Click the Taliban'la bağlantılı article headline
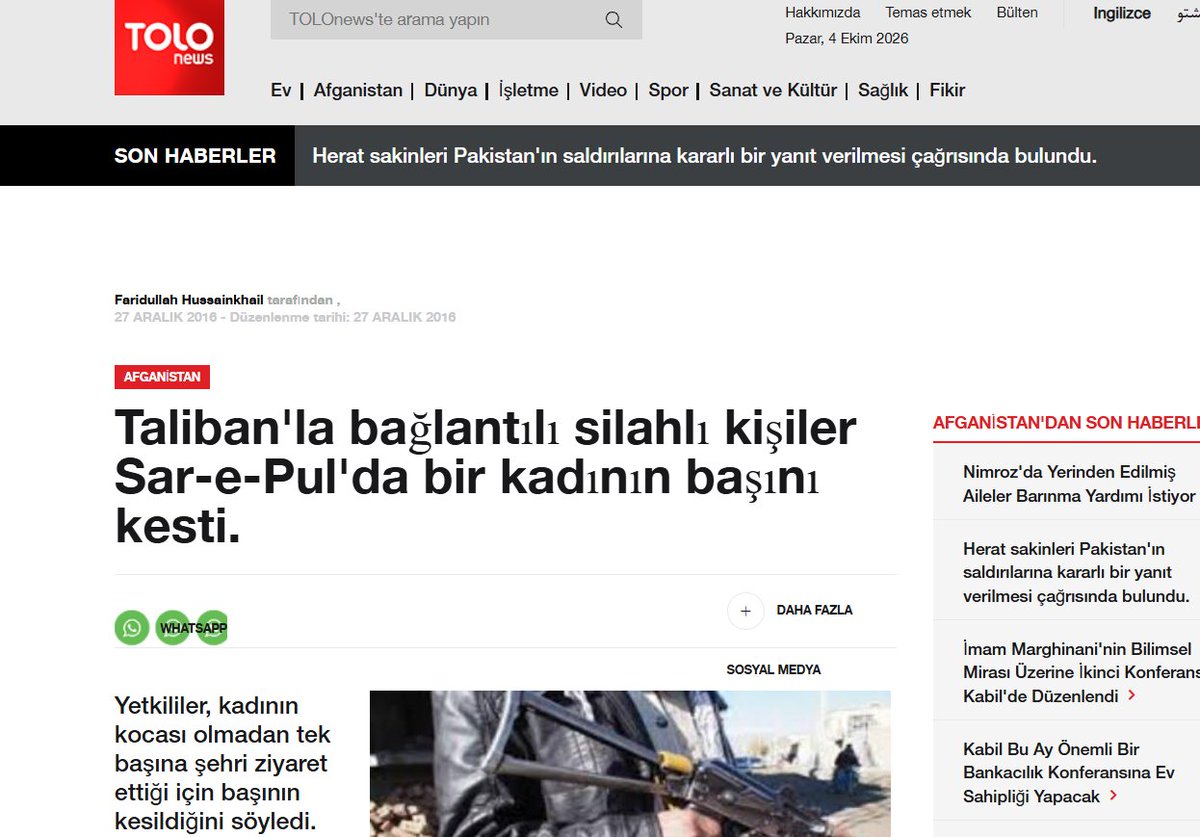The image size is (1200, 837). tap(487, 477)
